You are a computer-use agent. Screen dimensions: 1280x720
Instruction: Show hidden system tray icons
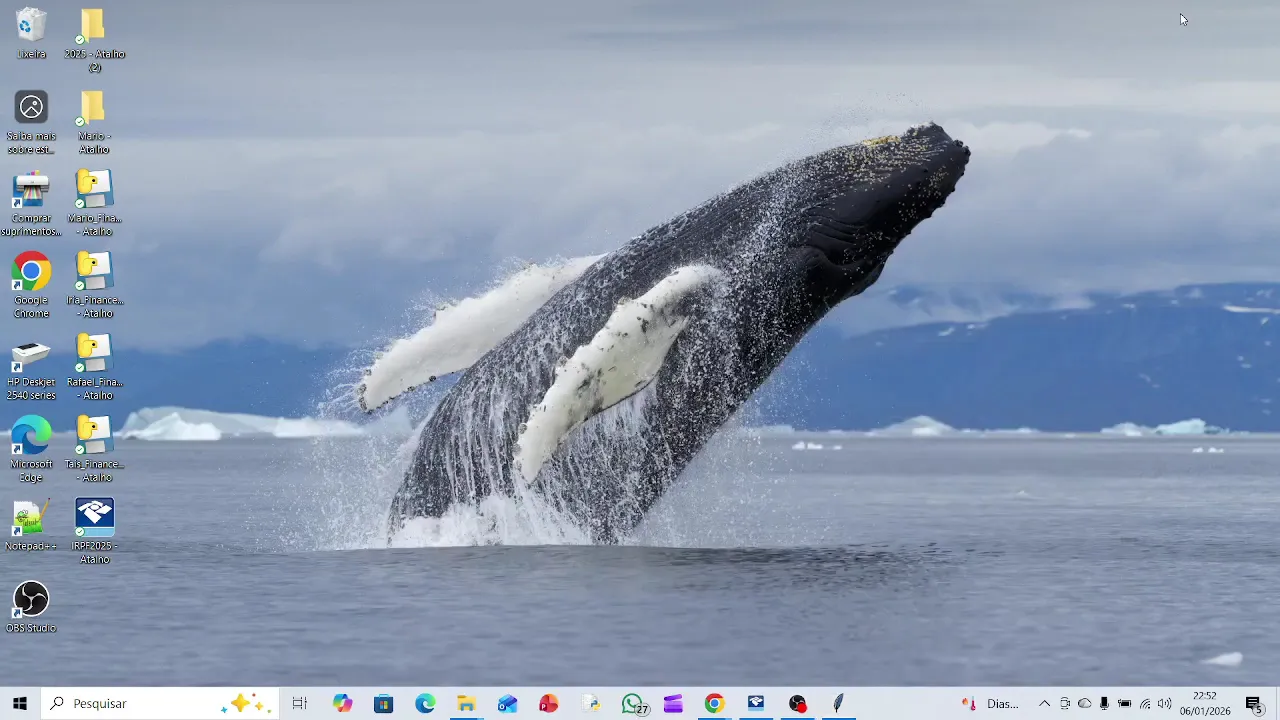[1044, 704]
